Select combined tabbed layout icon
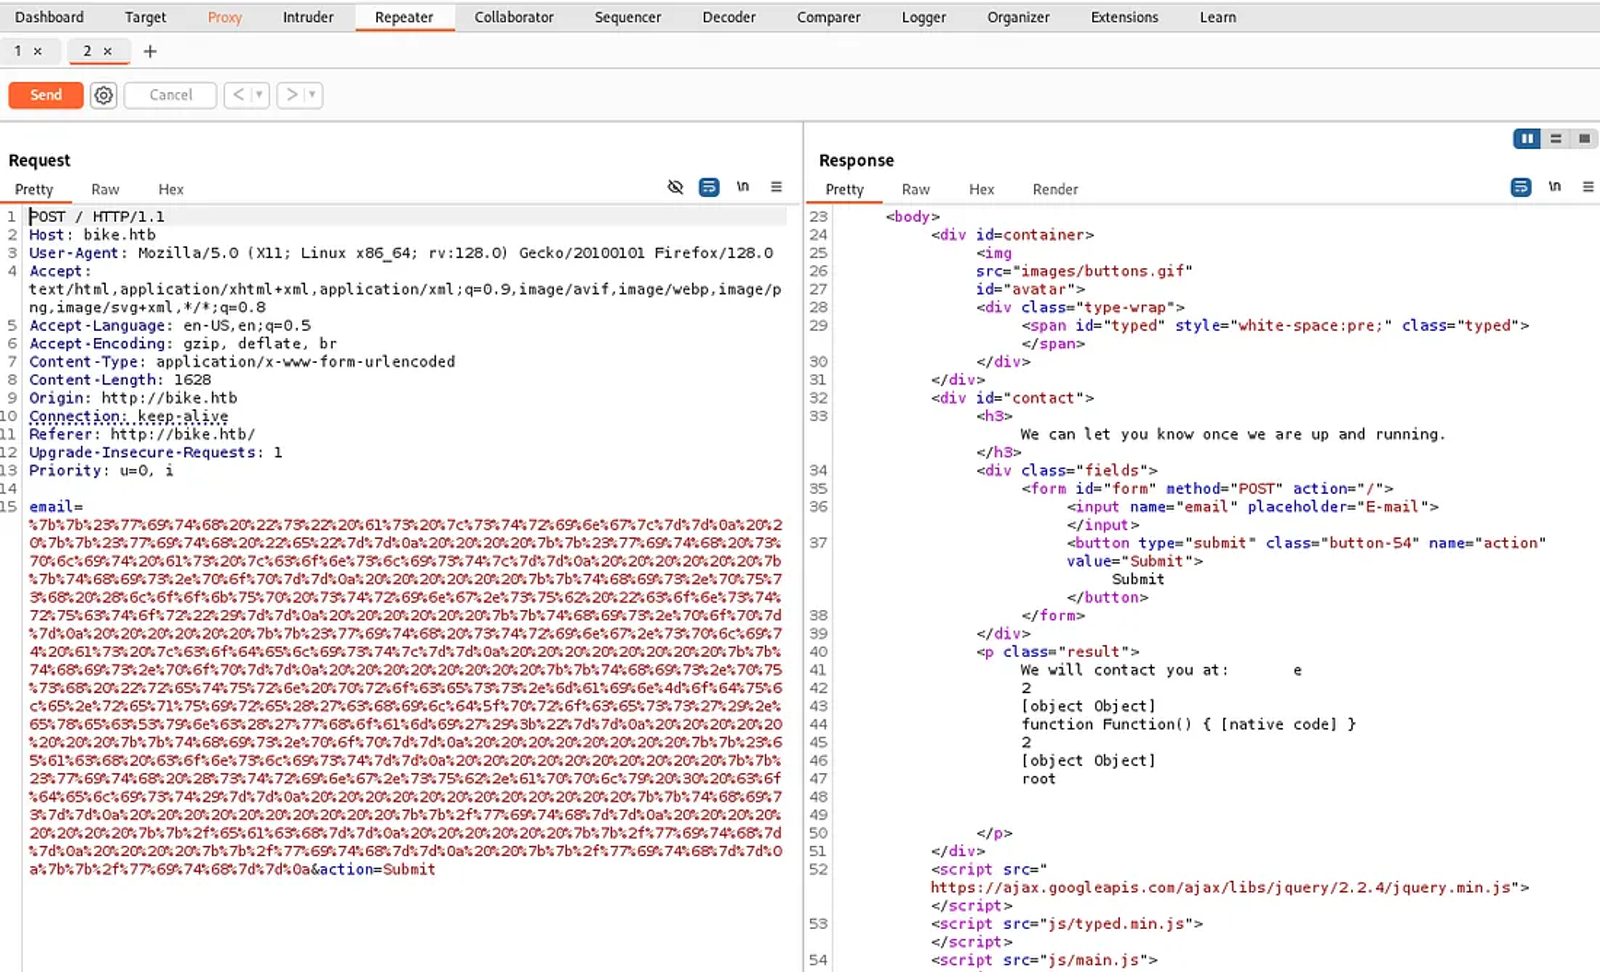Screen dimensions: 1600x972 (1584, 139)
